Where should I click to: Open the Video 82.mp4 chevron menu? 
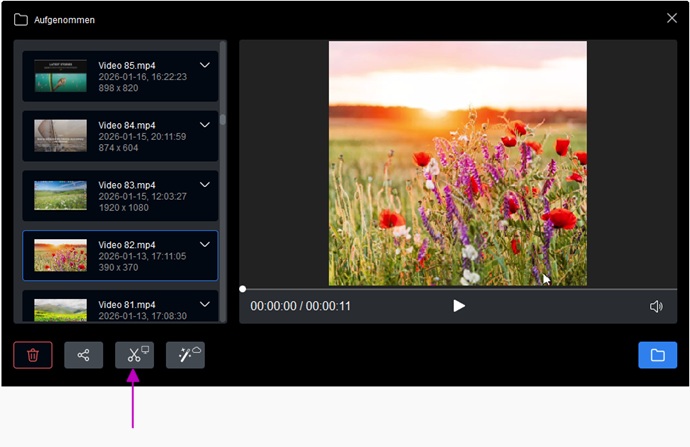[205, 244]
